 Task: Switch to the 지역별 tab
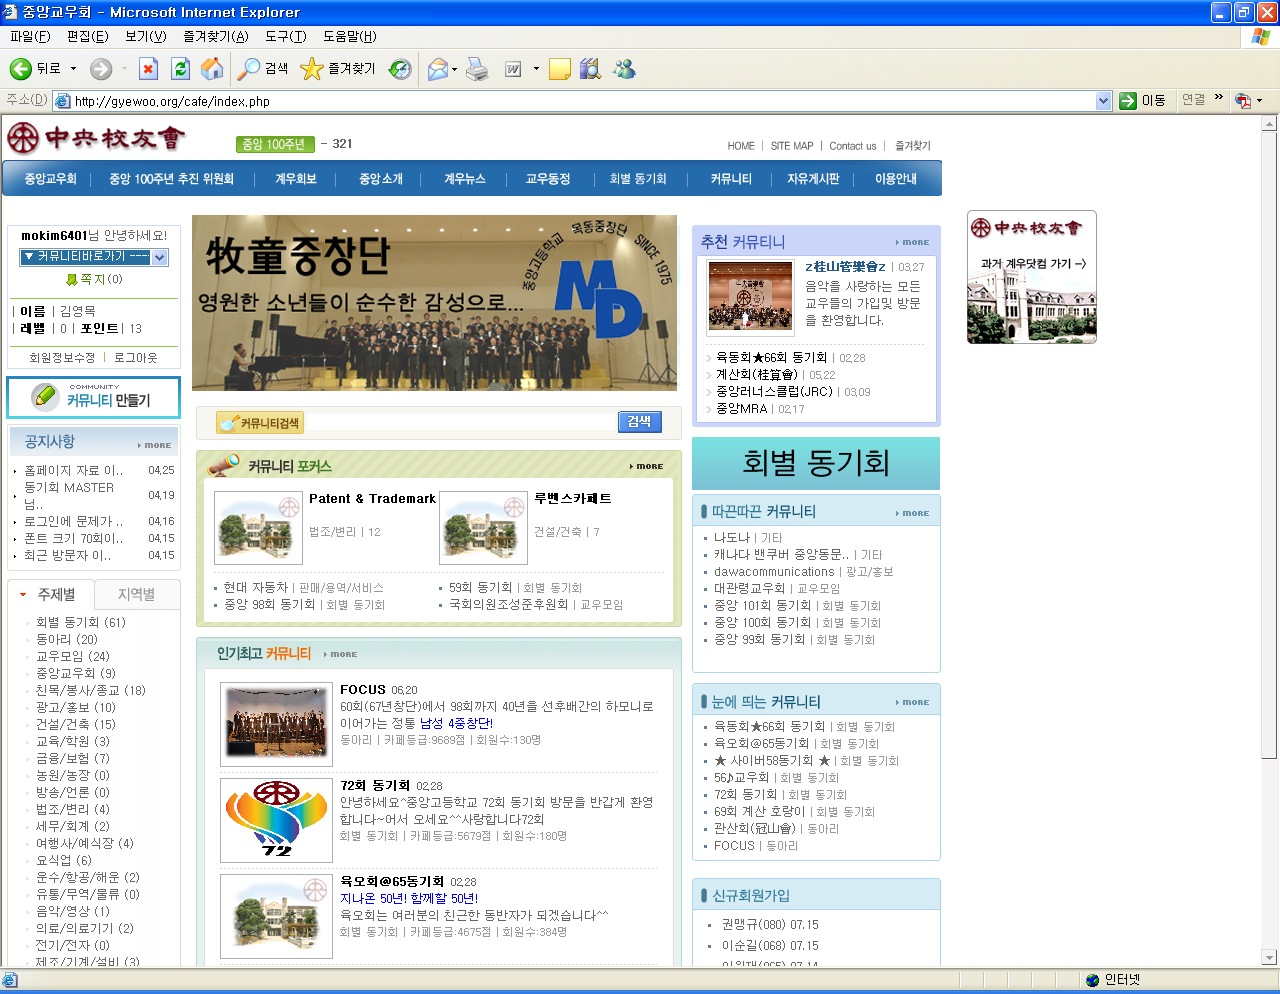137,594
